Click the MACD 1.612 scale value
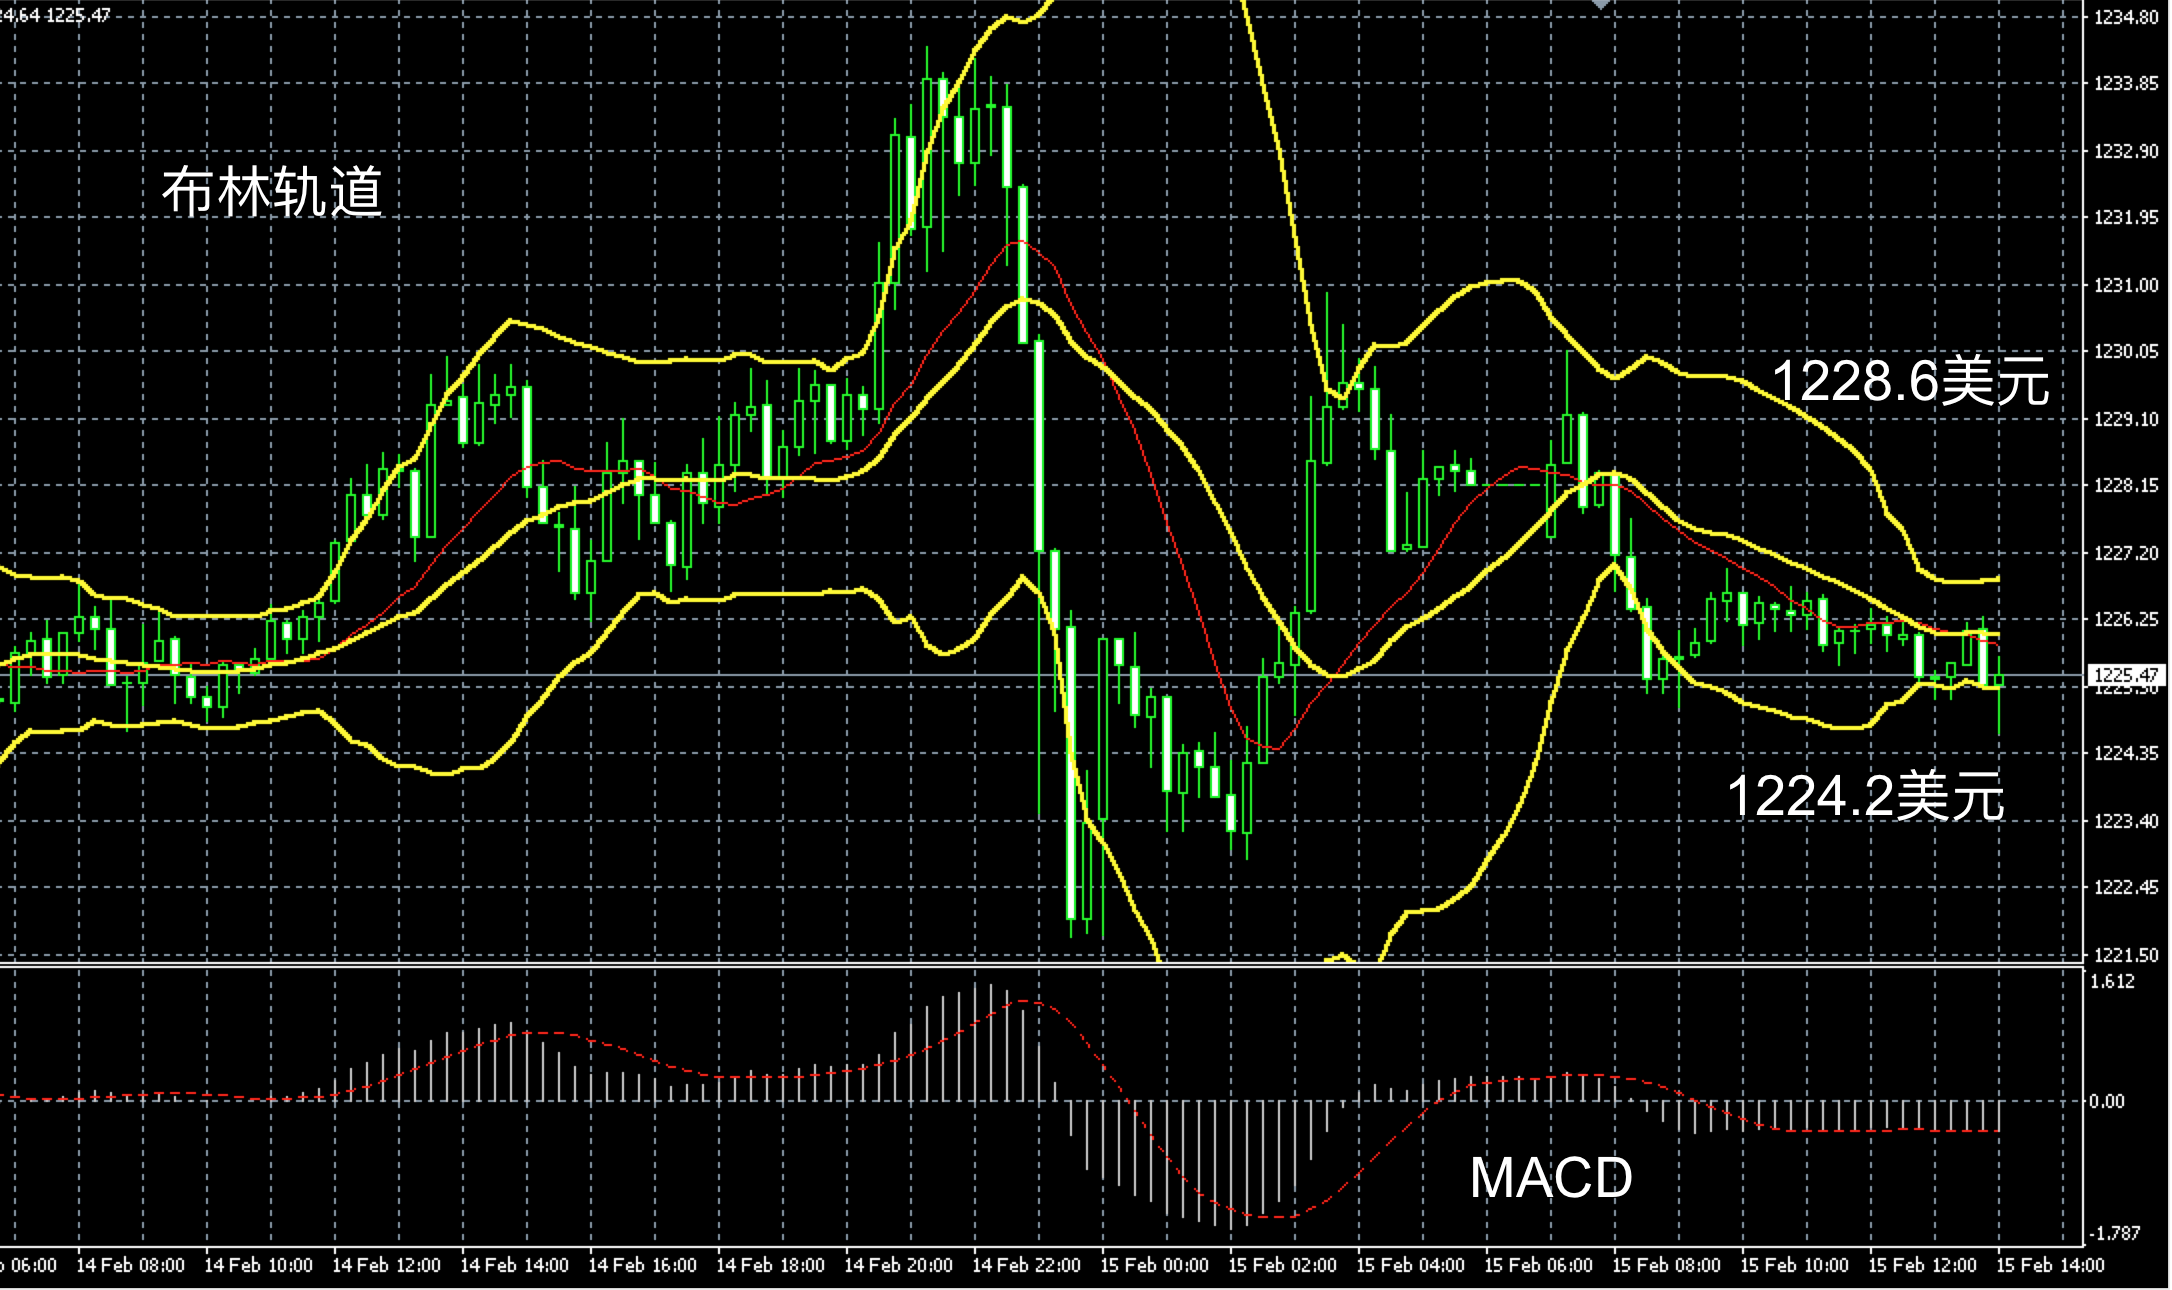The width and height of the screenshot is (2172, 1290). point(2112,981)
